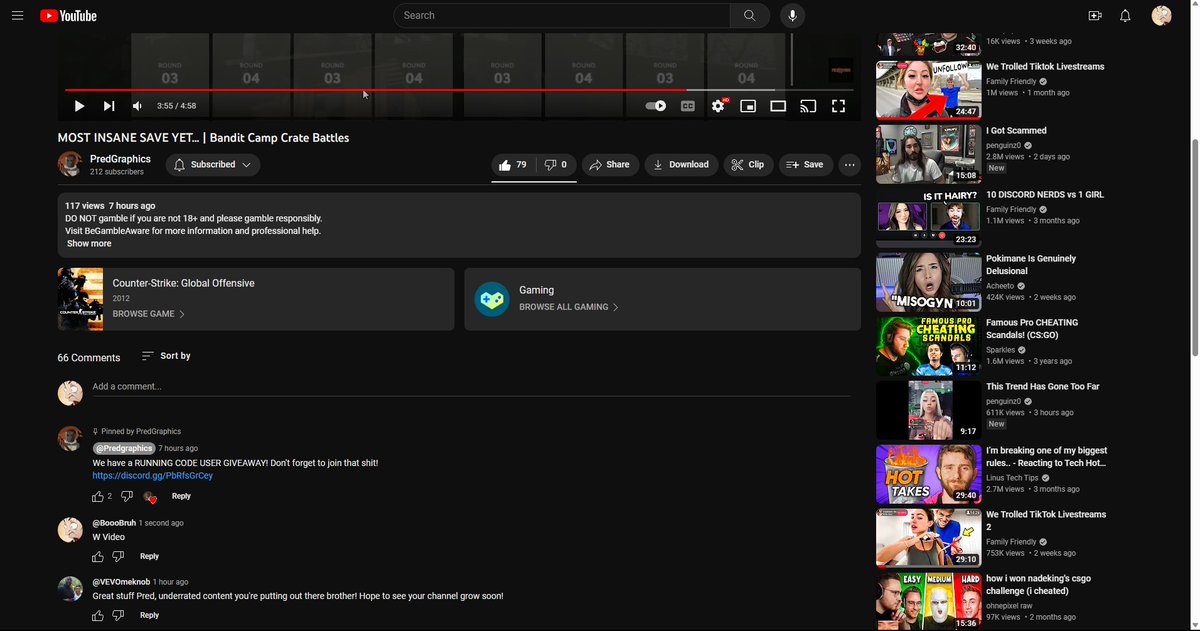Image resolution: width=1200 pixels, height=631 pixels.
Task: Expand description with Show more
Action: 89,244
